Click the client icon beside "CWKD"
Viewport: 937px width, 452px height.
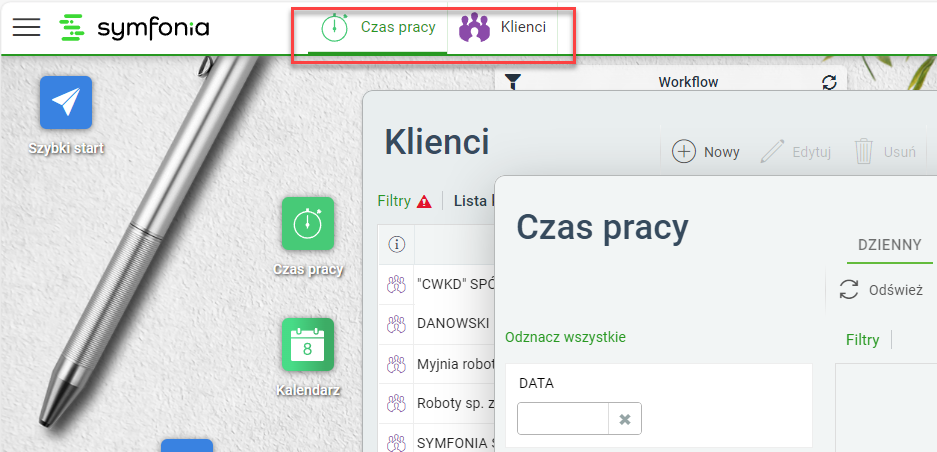(396, 285)
